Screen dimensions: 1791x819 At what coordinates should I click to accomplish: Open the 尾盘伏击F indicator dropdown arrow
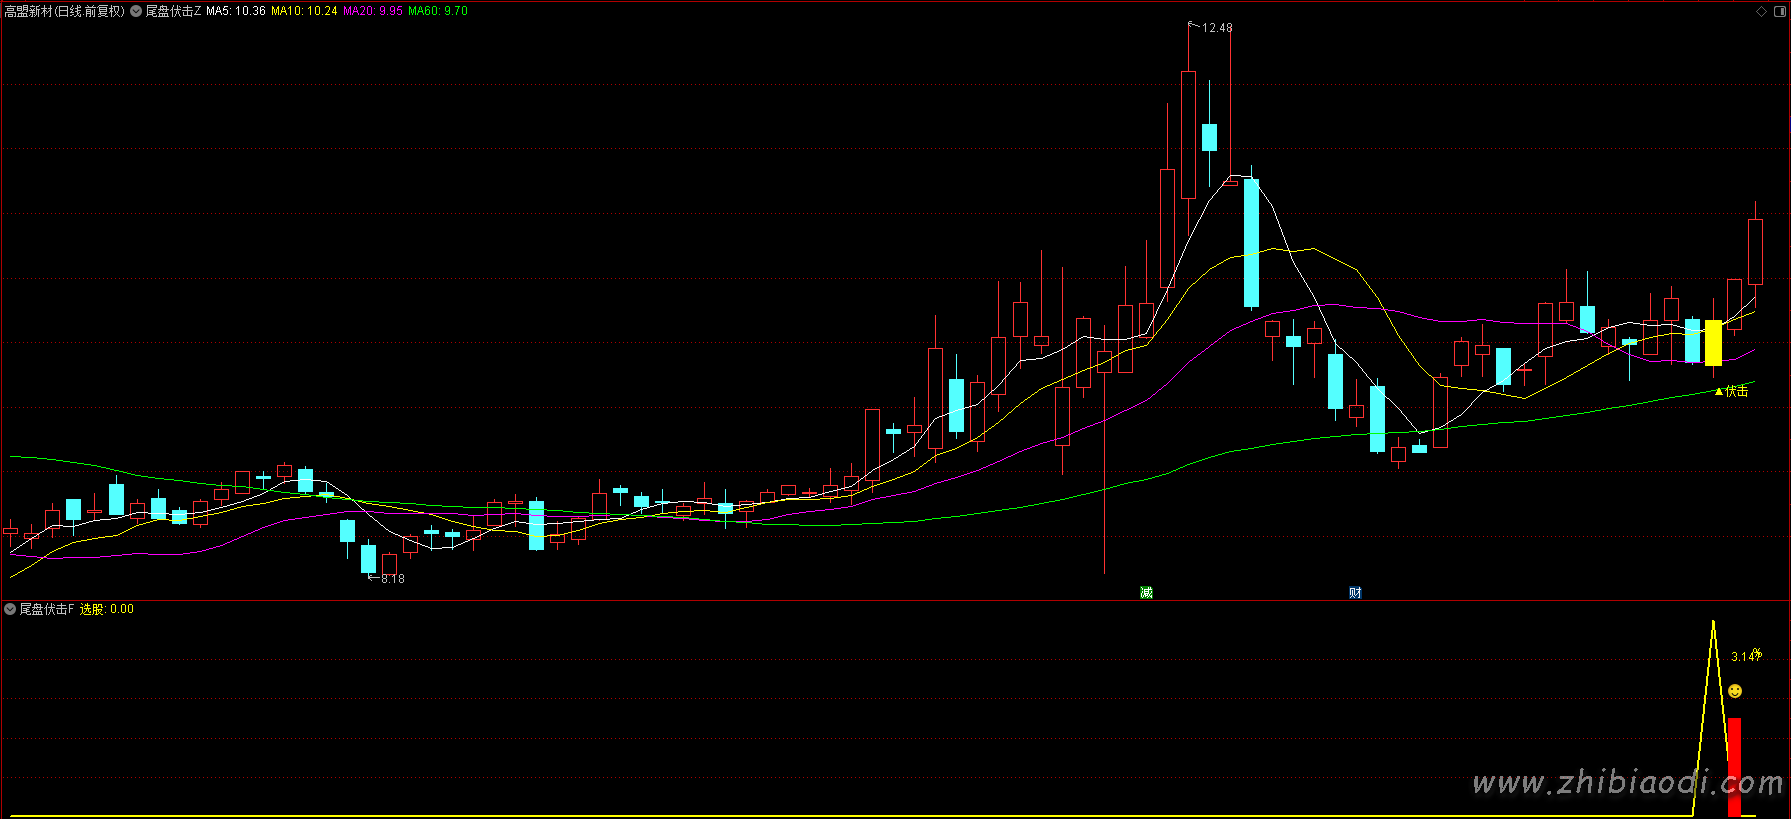coord(10,609)
